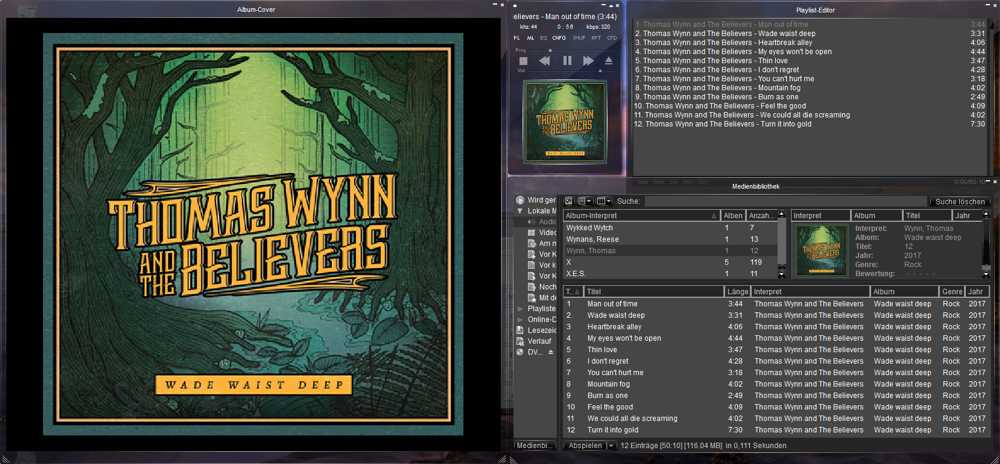Screen dimensions: 1000x464
Task: Select 'Heartbreak alley' in the library track list
Action: [x=615, y=326]
